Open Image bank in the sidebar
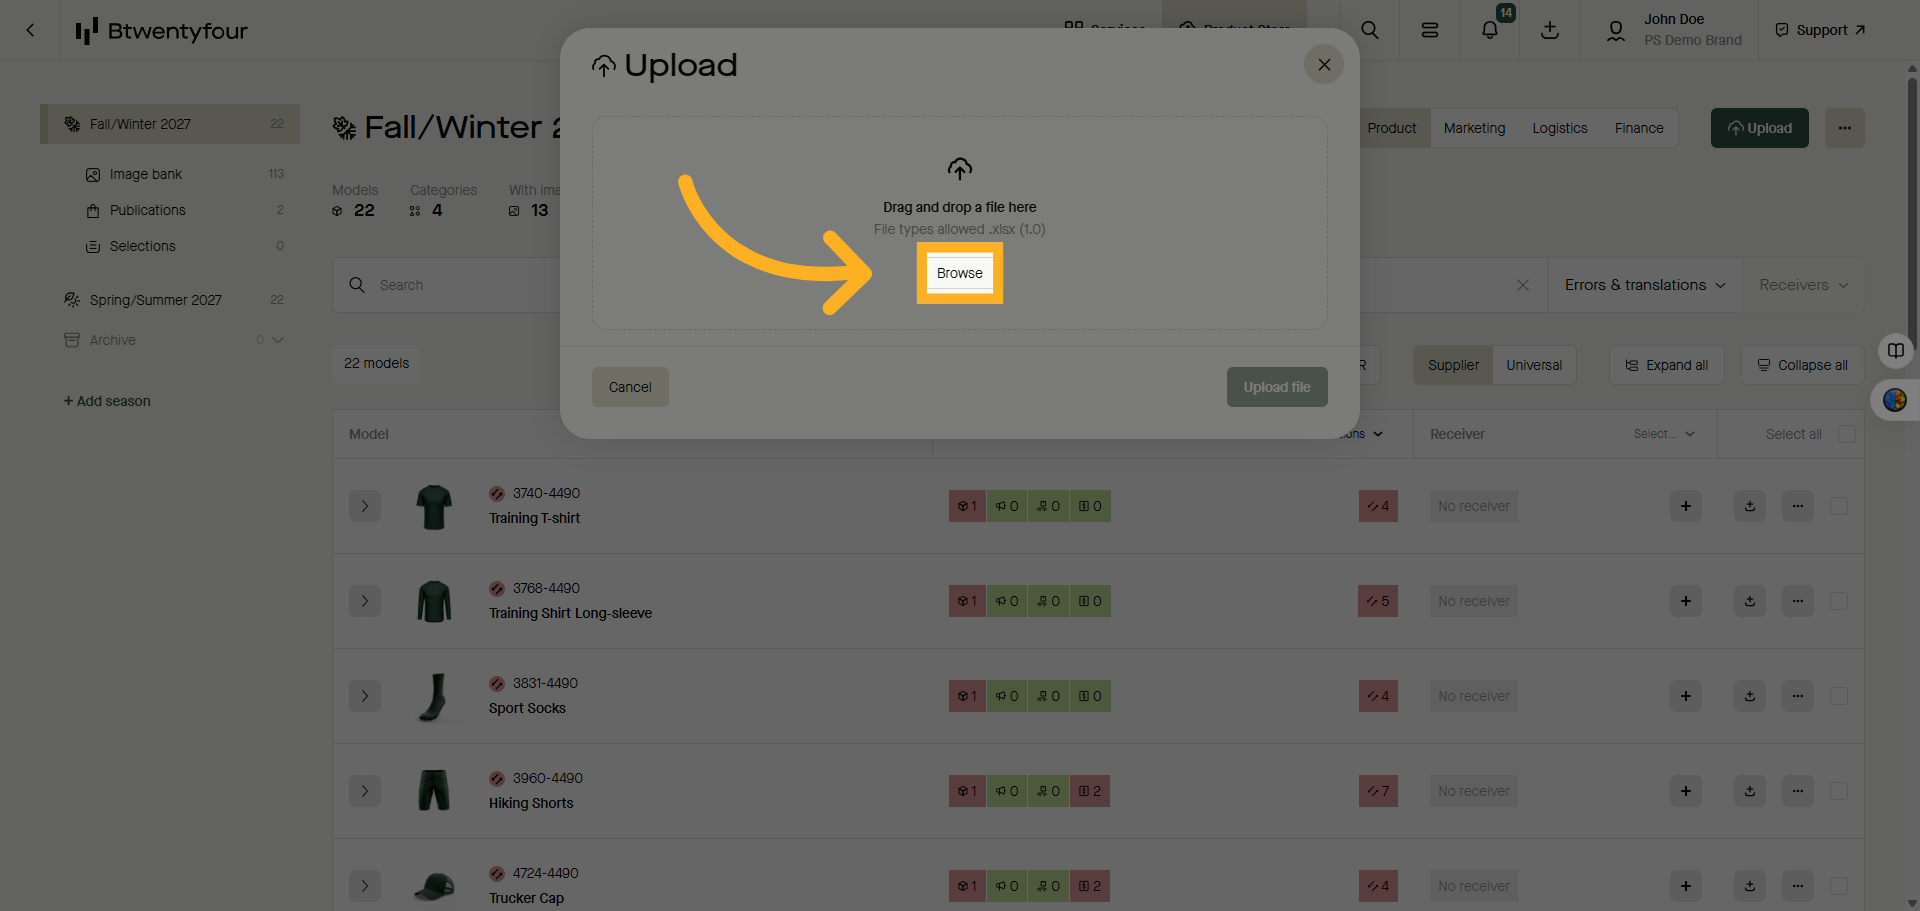The width and height of the screenshot is (1920, 911). pos(146,173)
